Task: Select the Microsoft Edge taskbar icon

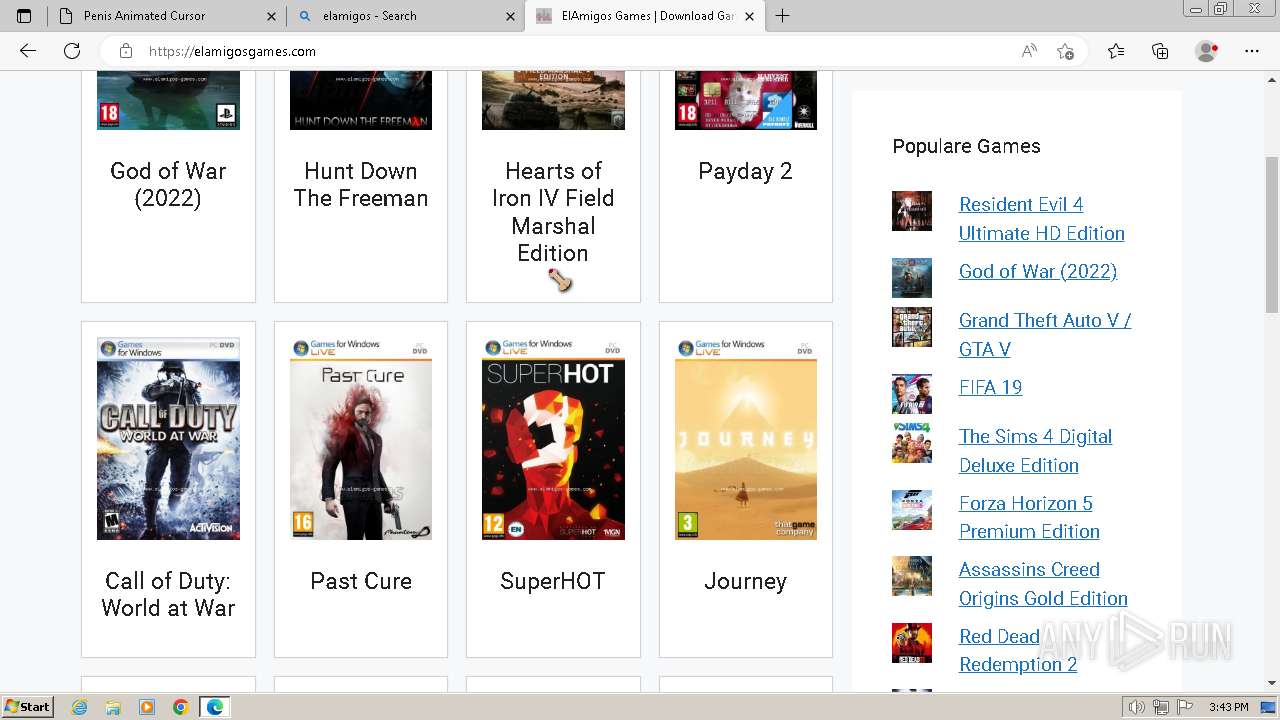Action: tap(215, 707)
